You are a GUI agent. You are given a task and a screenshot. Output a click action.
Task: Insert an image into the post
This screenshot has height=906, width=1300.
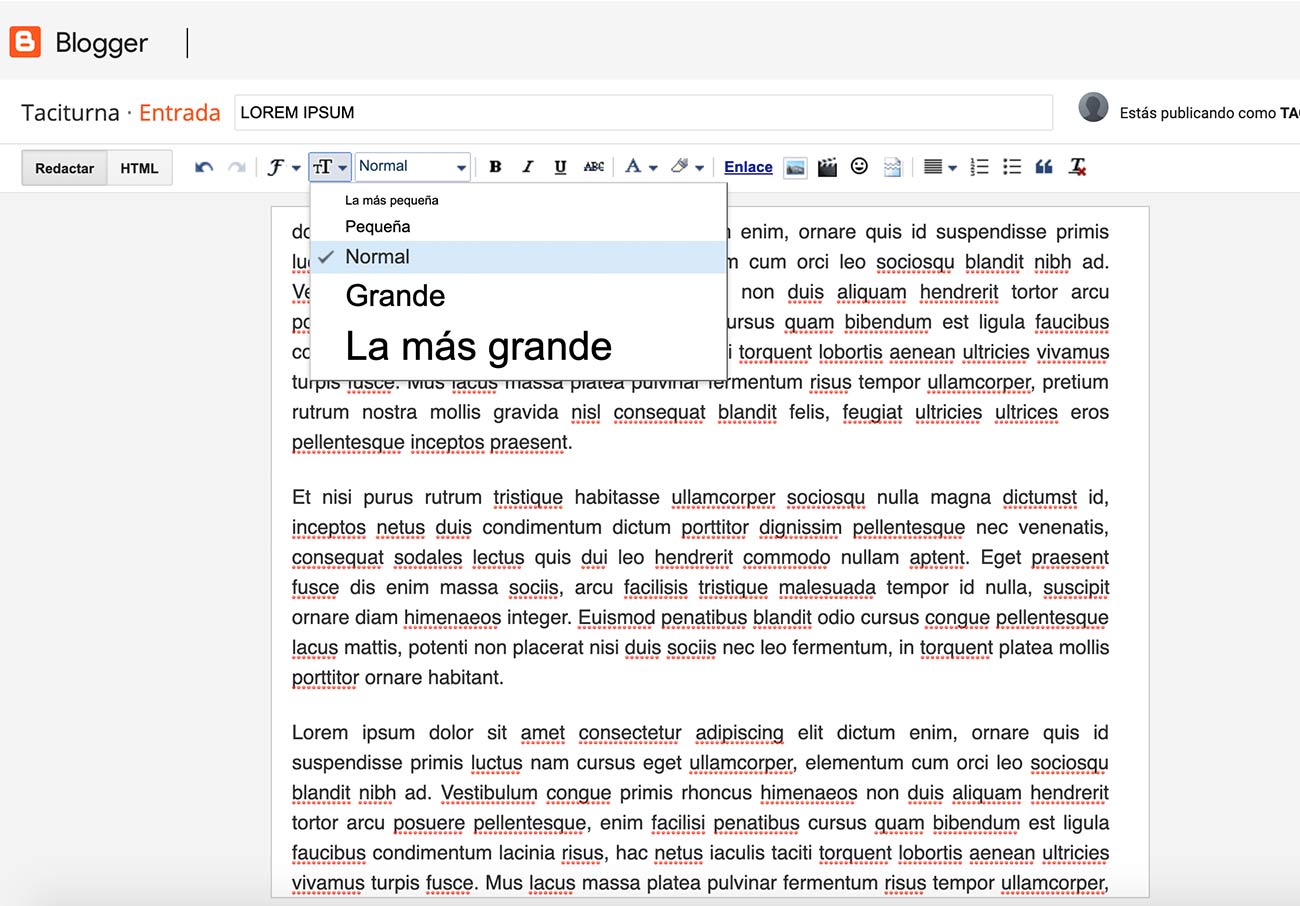click(795, 166)
